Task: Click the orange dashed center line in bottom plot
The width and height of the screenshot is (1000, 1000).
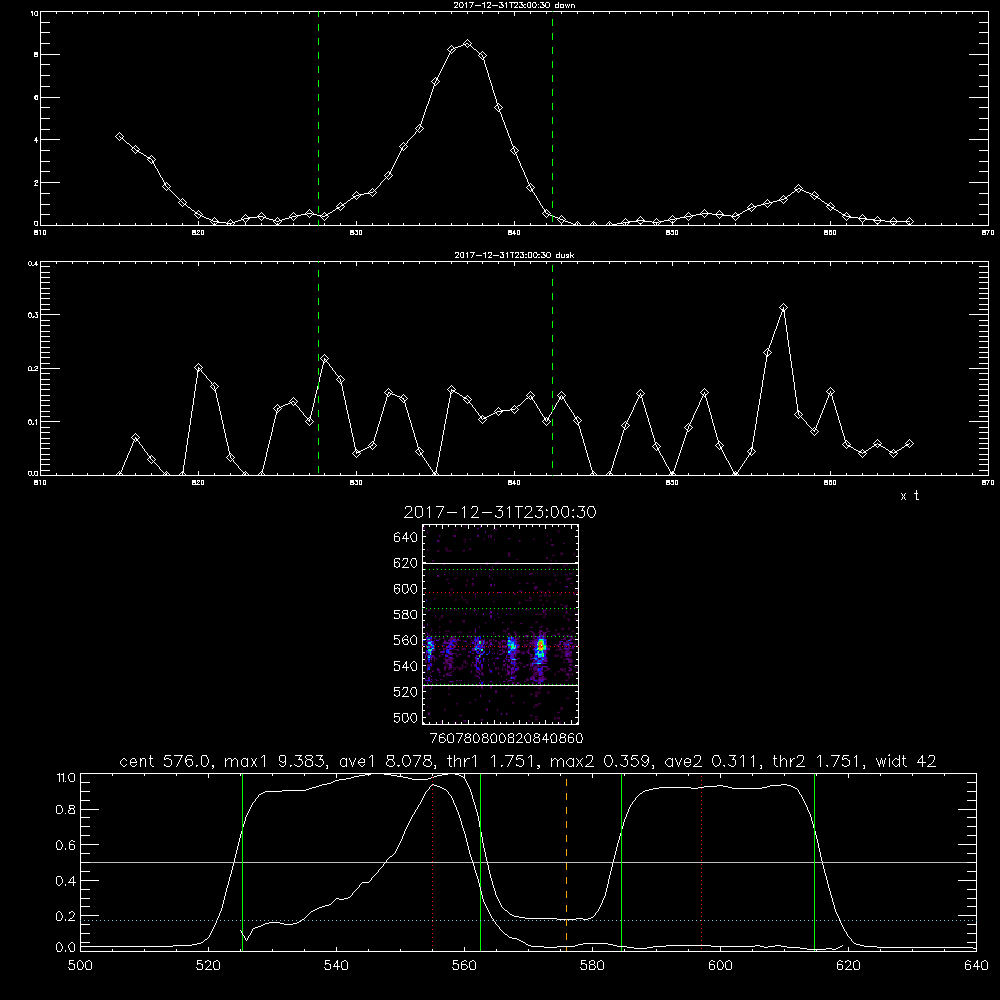Action: (566, 861)
